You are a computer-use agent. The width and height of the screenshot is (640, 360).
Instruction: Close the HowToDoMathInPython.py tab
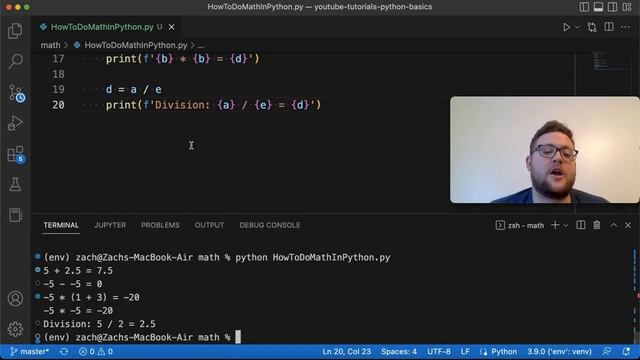[172, 27]
